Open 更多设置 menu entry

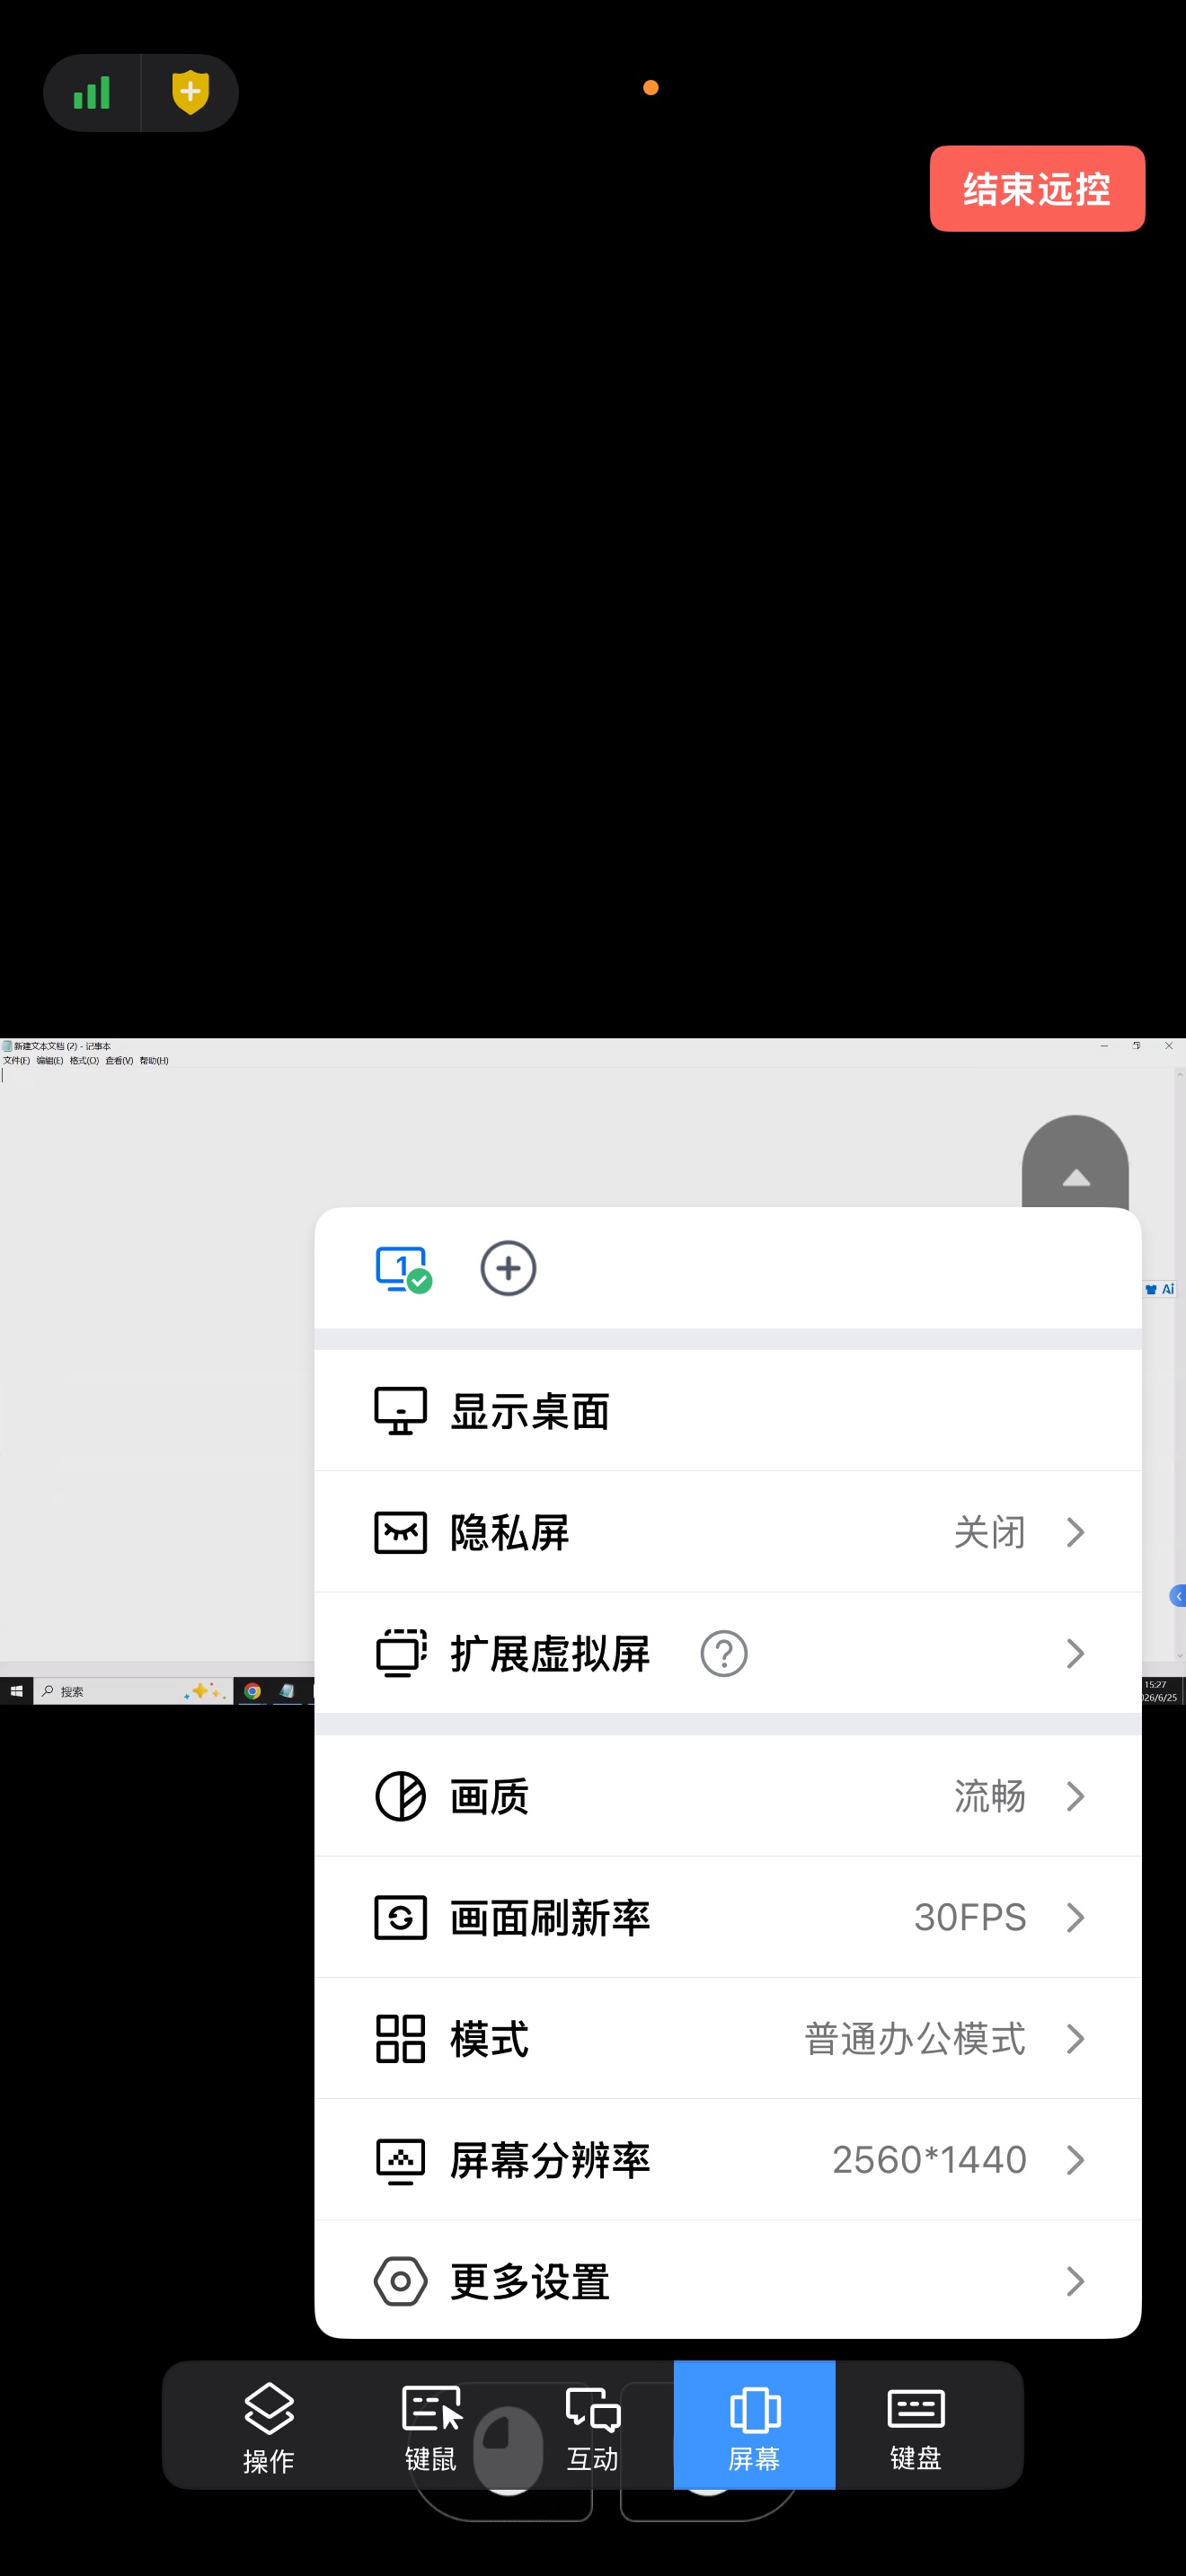pyautogui.click(x=728, y=2281)
